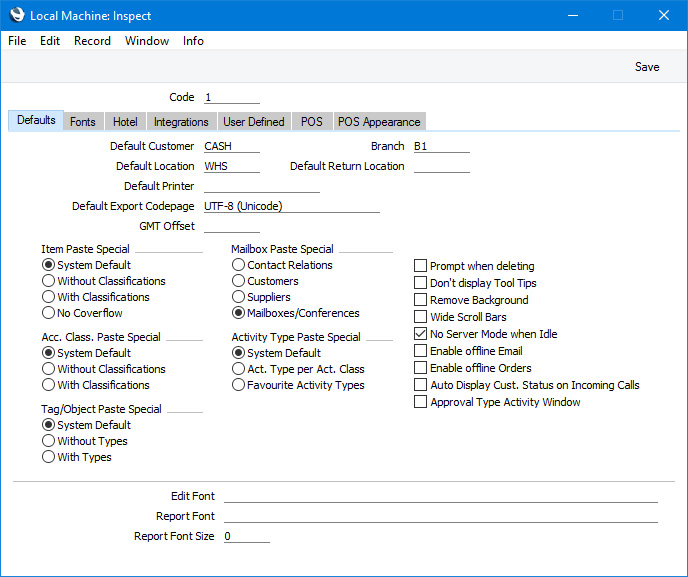Viewport: 688px width, 577px height.
Task: Check Wide Scroll Bars option
Action: [x=420, y=317]
